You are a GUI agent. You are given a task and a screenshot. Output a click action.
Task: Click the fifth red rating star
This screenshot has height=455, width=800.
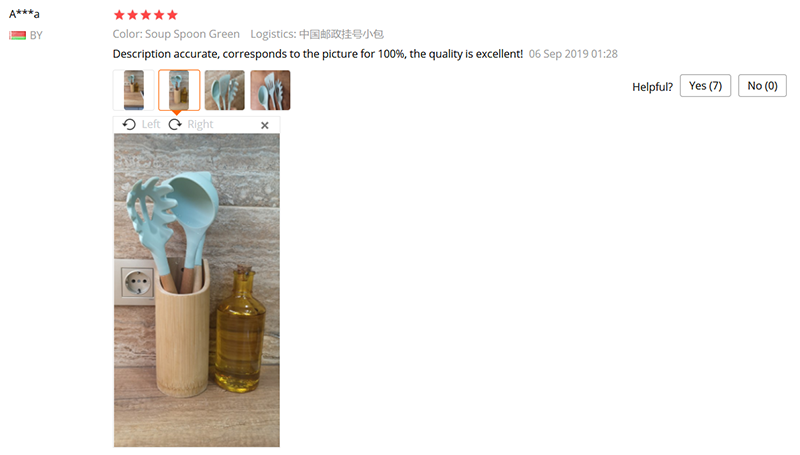172,15
